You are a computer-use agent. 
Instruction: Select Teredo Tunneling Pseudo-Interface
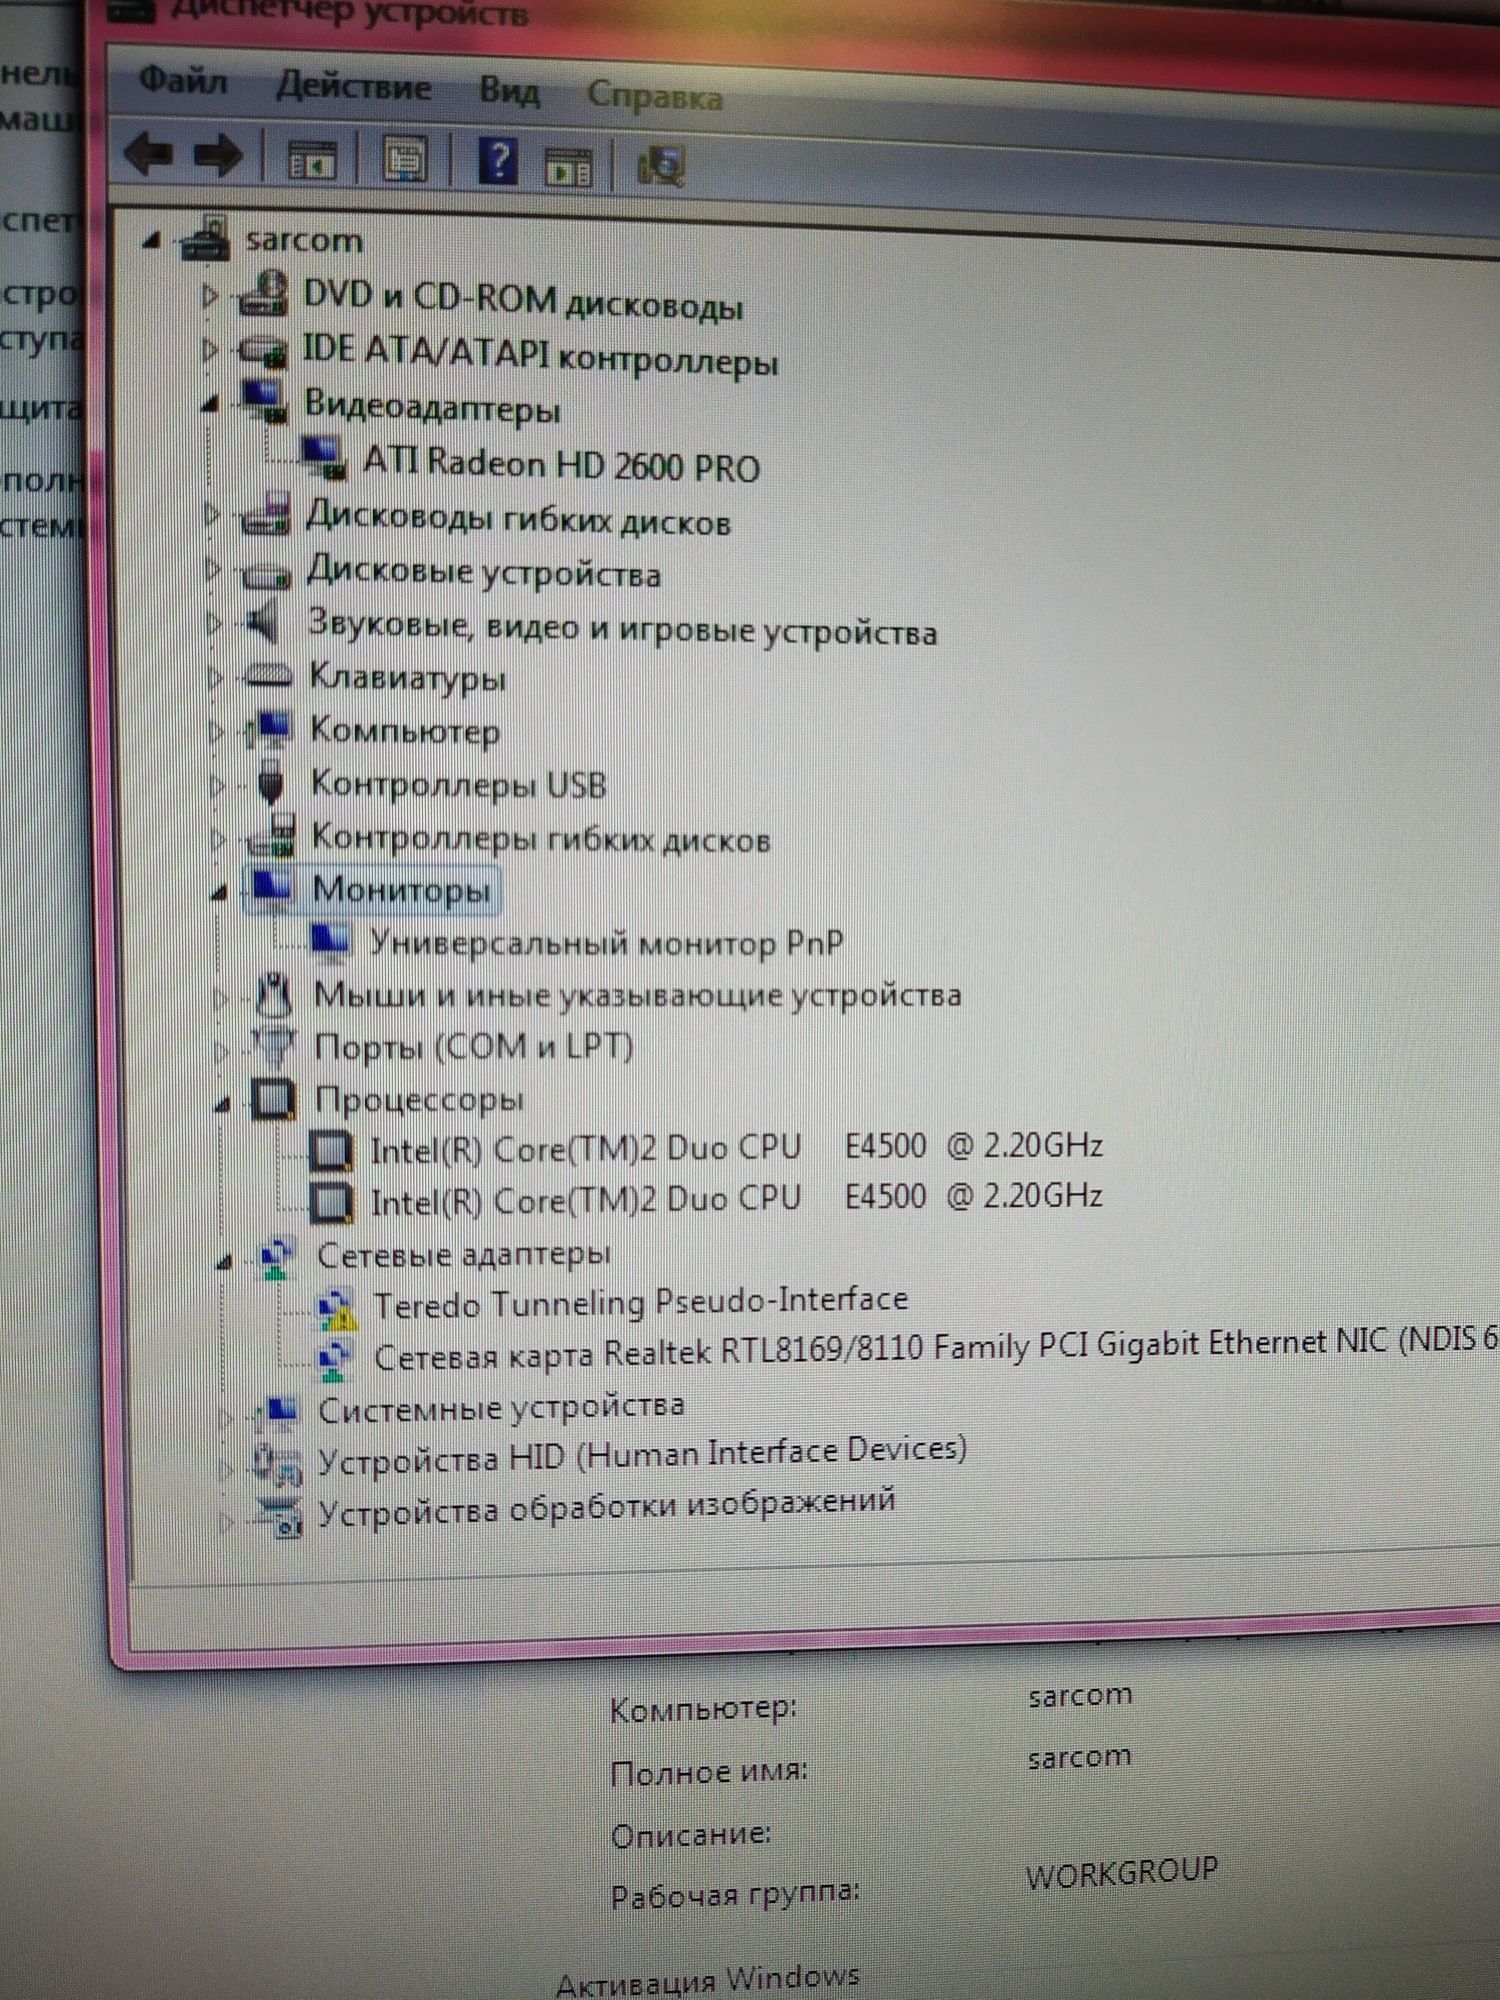pos(641,1302)
